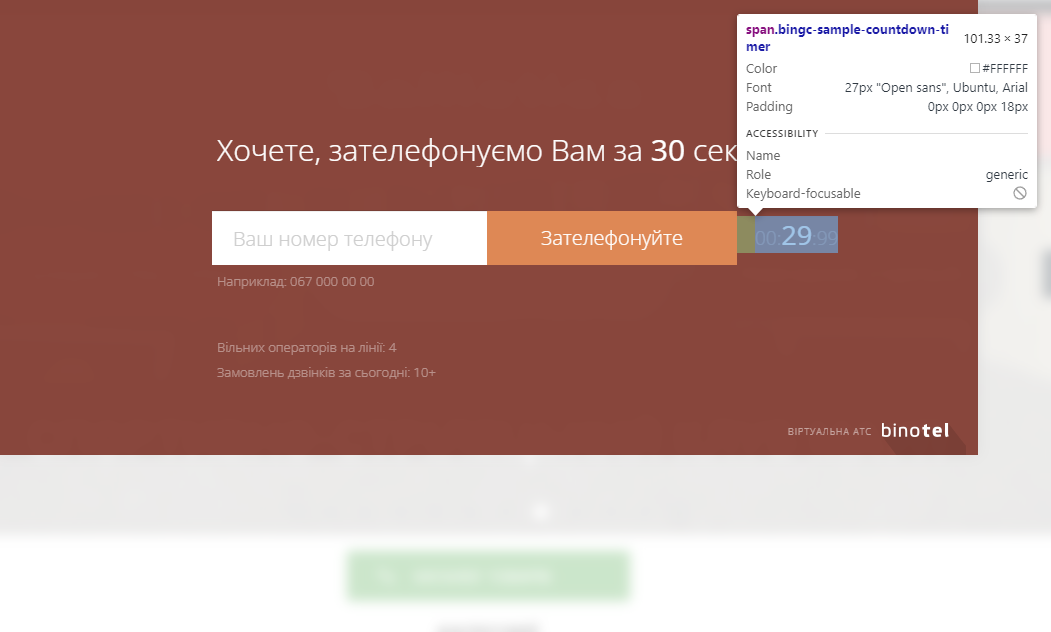
Task: Click "Замовлень дзвінків за сьогодні: 10+" text
Action: tap(326, 373)
